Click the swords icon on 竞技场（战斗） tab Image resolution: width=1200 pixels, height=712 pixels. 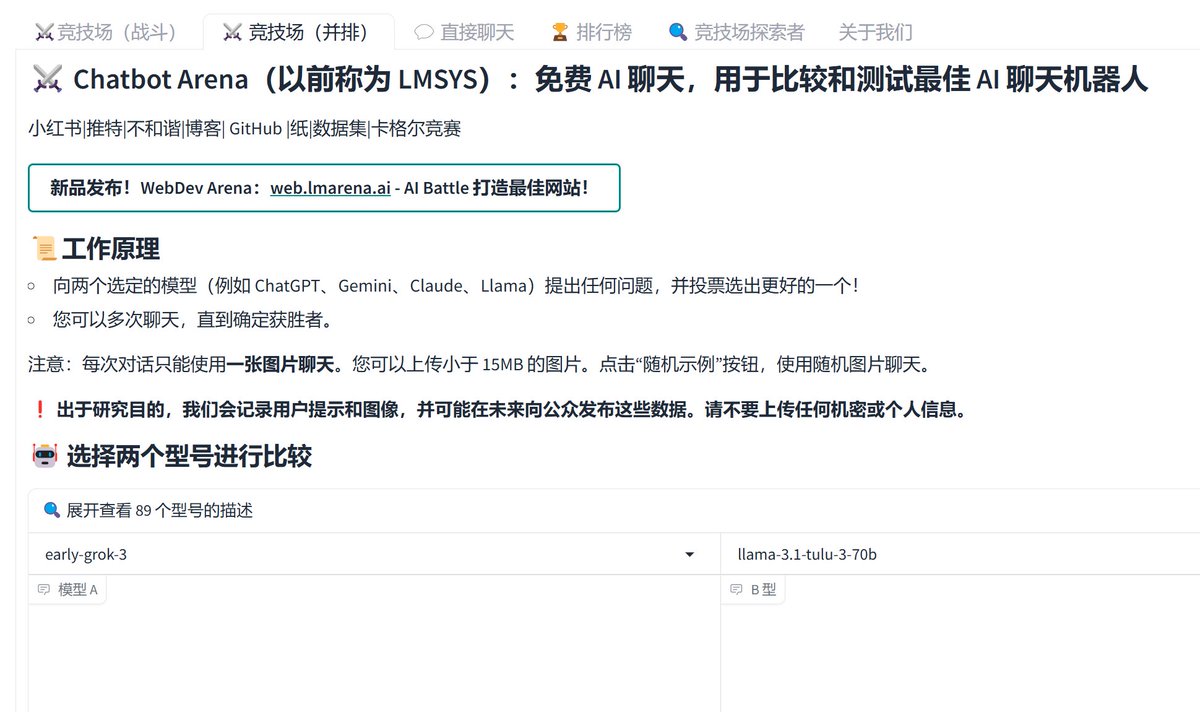click(44, 32)
